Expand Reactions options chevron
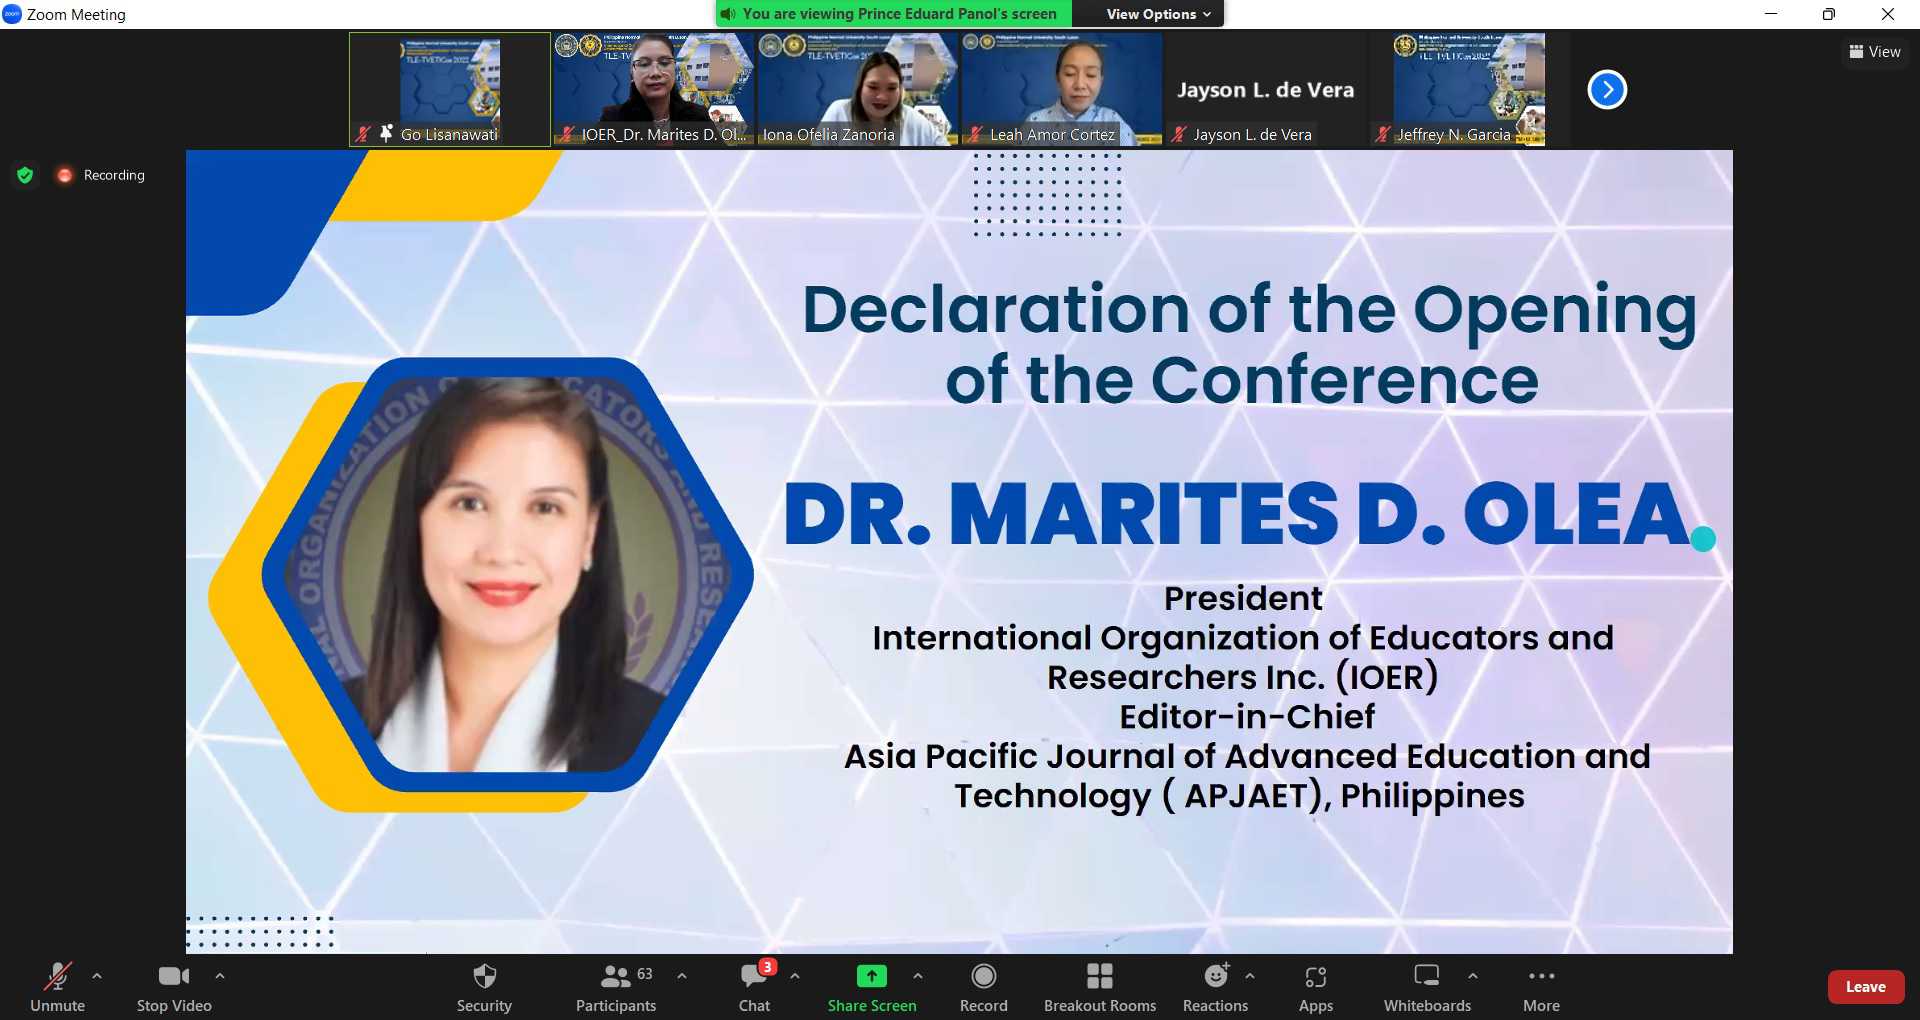The height and width of the screenshot is (1020, 1920). tap(1249, 977)
